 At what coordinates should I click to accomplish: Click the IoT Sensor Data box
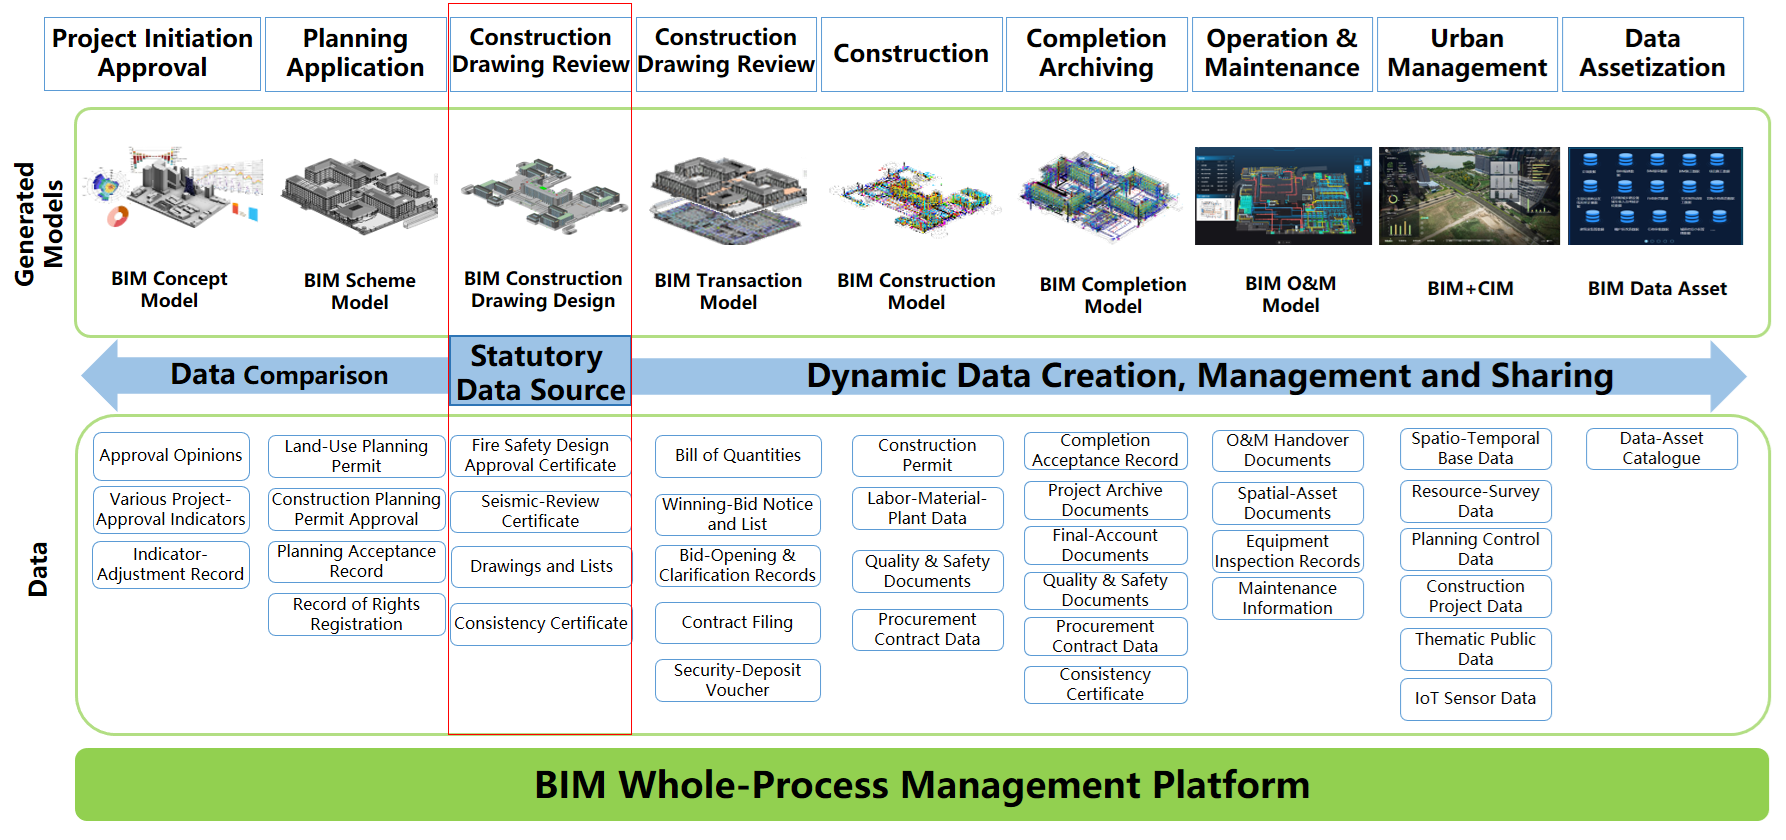[1475, 699]
